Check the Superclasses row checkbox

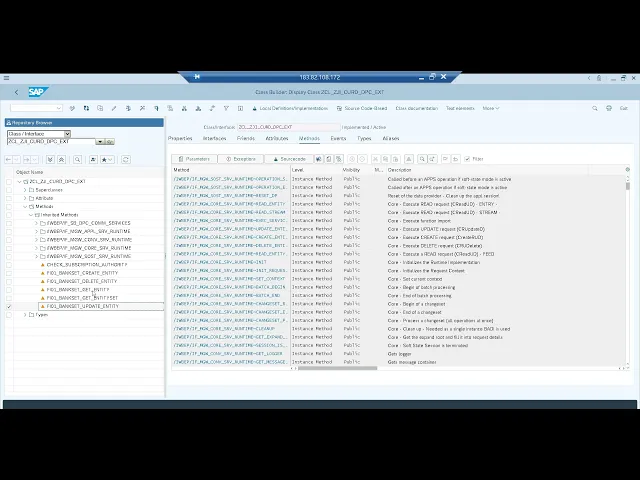[x=9, y=190]
